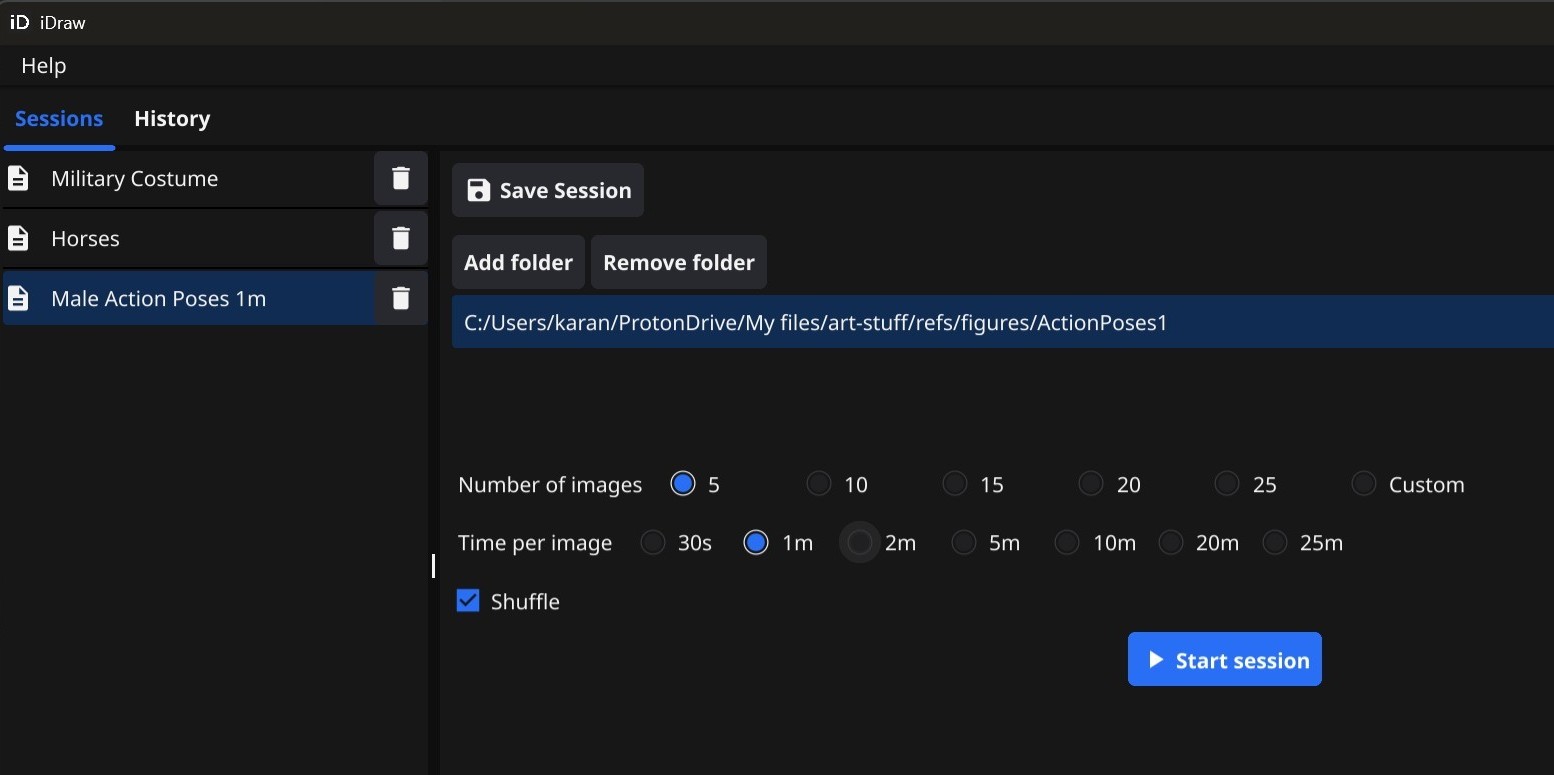Set time per image to 25m

1274,542
